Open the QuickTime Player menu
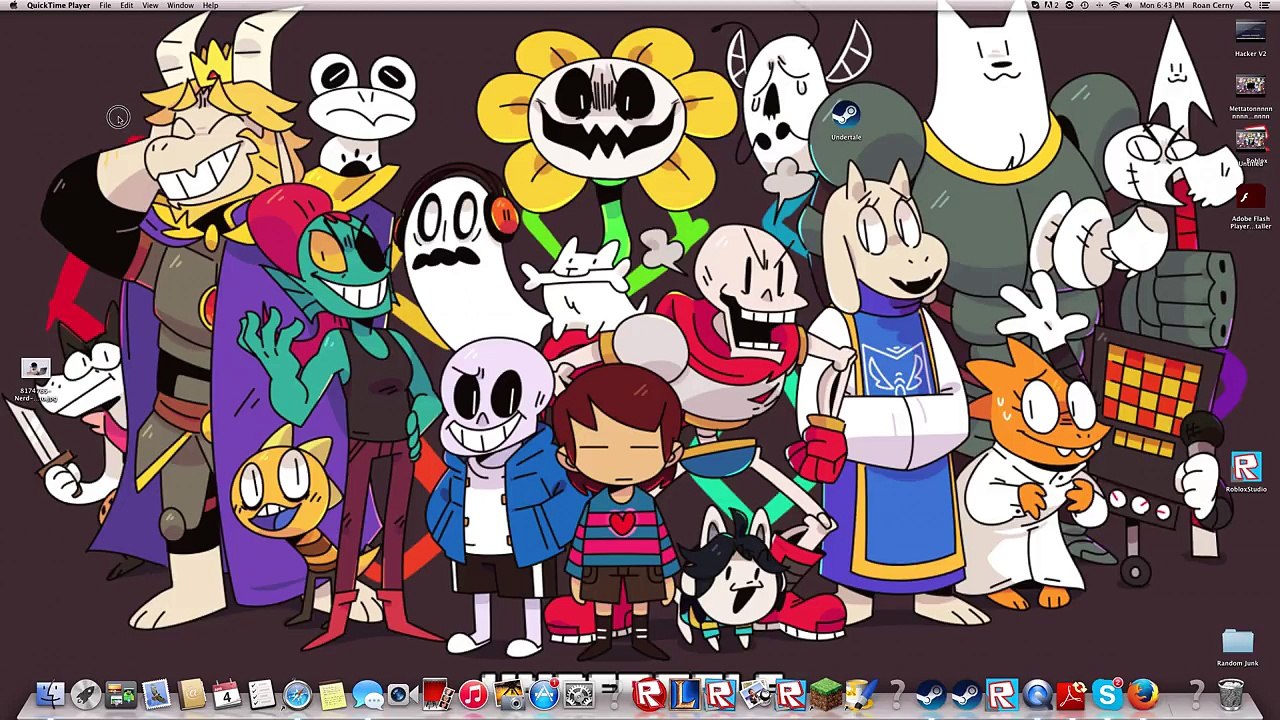 tap(58, 5)
